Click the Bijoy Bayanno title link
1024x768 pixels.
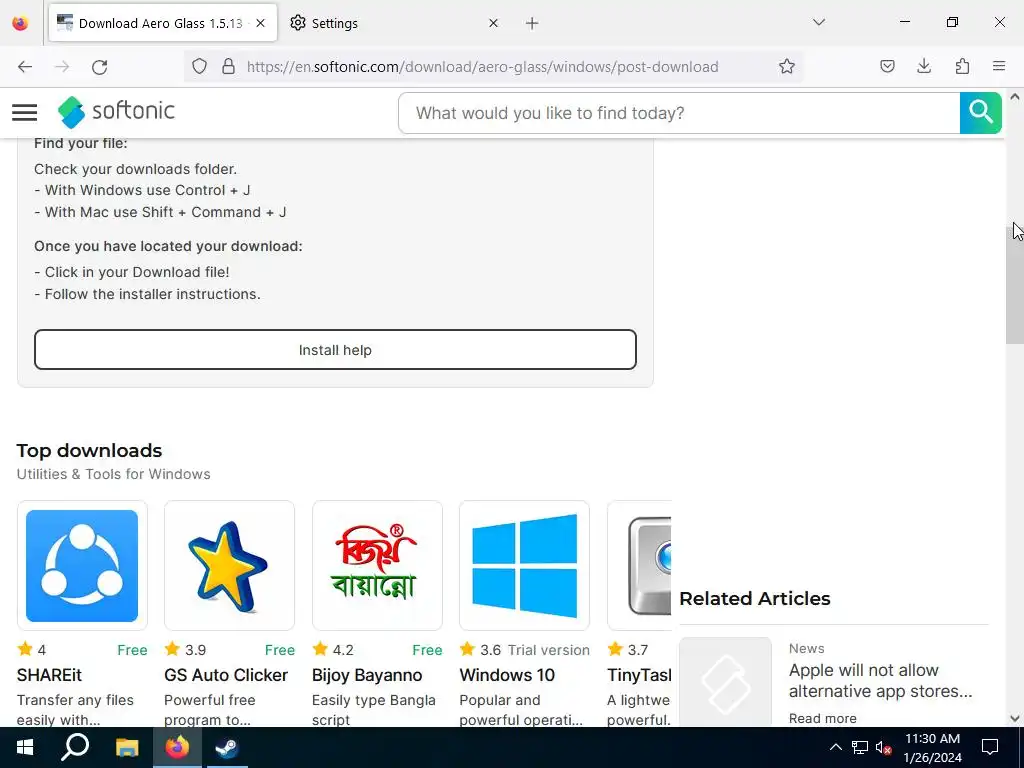point(367,675)
